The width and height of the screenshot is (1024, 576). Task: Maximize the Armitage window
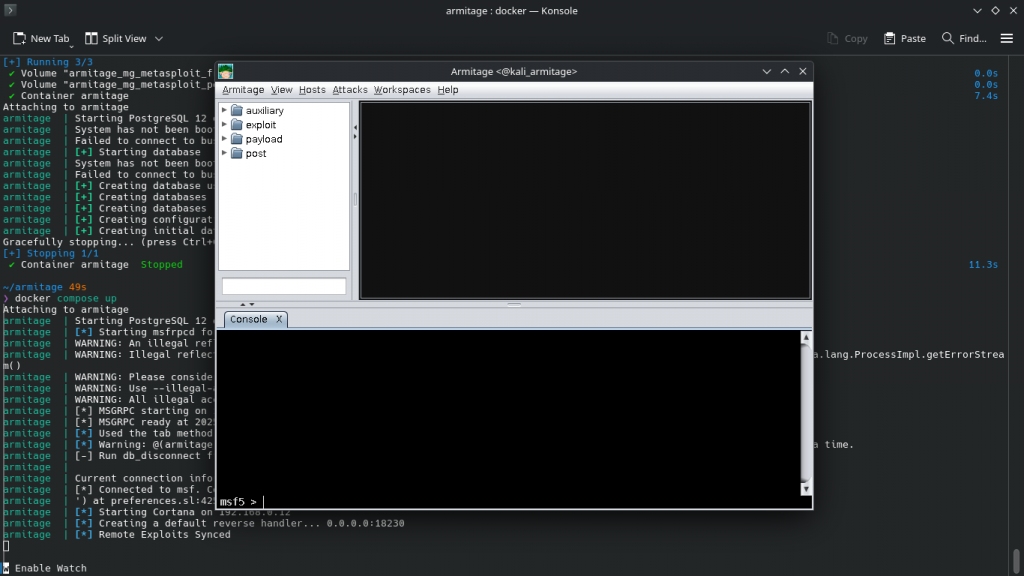[x=785, y=71]
